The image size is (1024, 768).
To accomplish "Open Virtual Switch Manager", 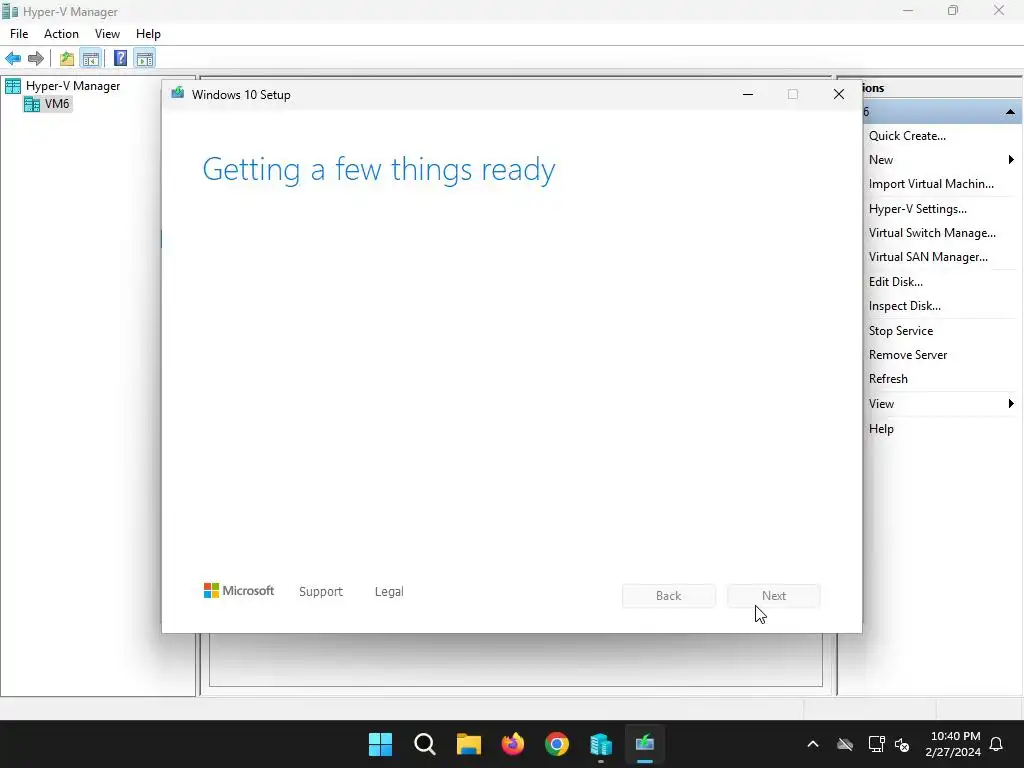I will tap(932, 233).
